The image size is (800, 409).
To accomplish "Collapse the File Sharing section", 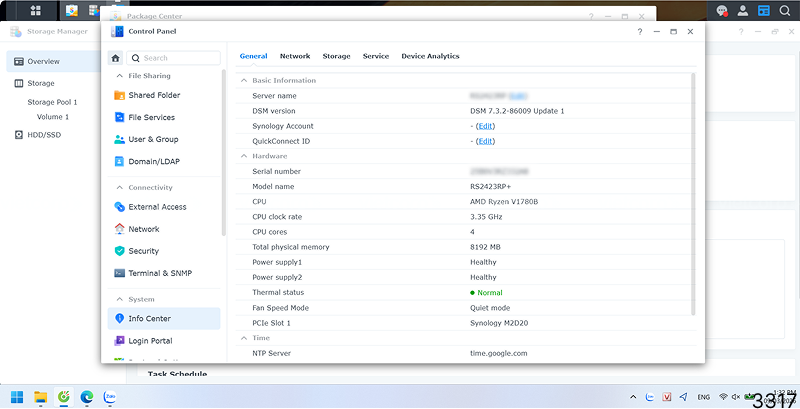I will coord(119,76).
